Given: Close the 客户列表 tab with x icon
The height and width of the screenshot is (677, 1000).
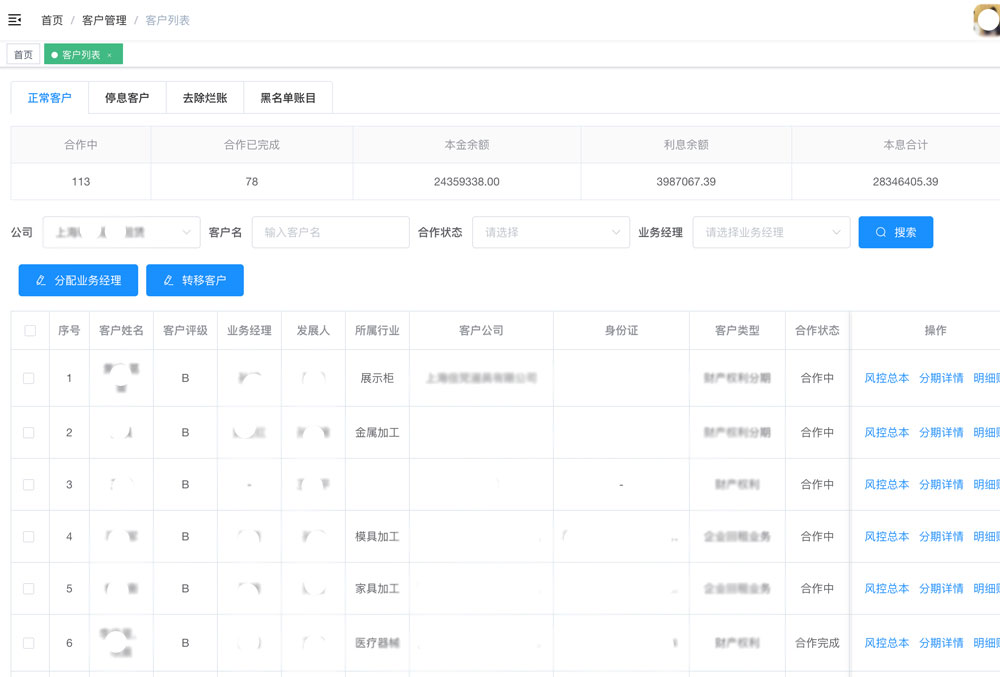Looking at the screenshot, I should (110, 55).
